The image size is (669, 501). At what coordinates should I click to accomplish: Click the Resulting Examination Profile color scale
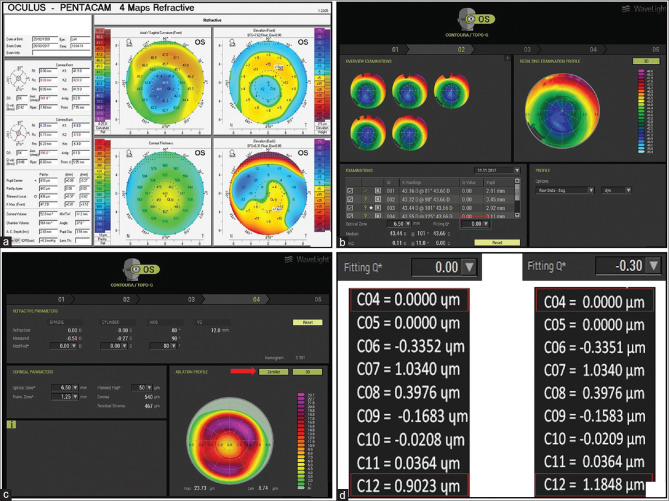[641, 111]
